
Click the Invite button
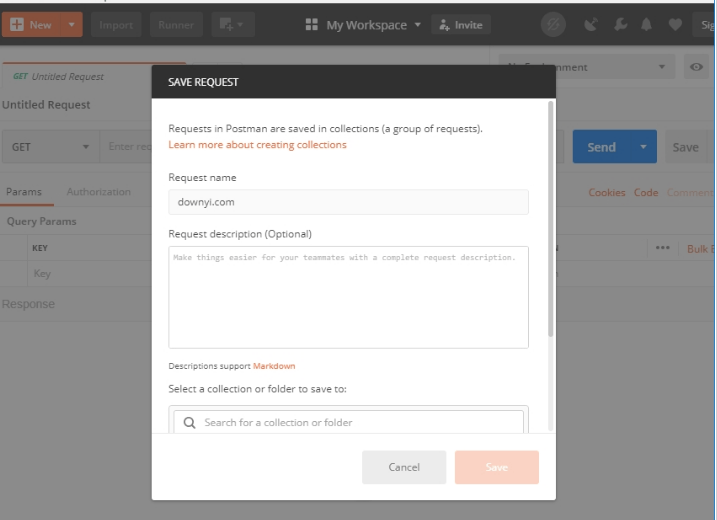point(460,25)
